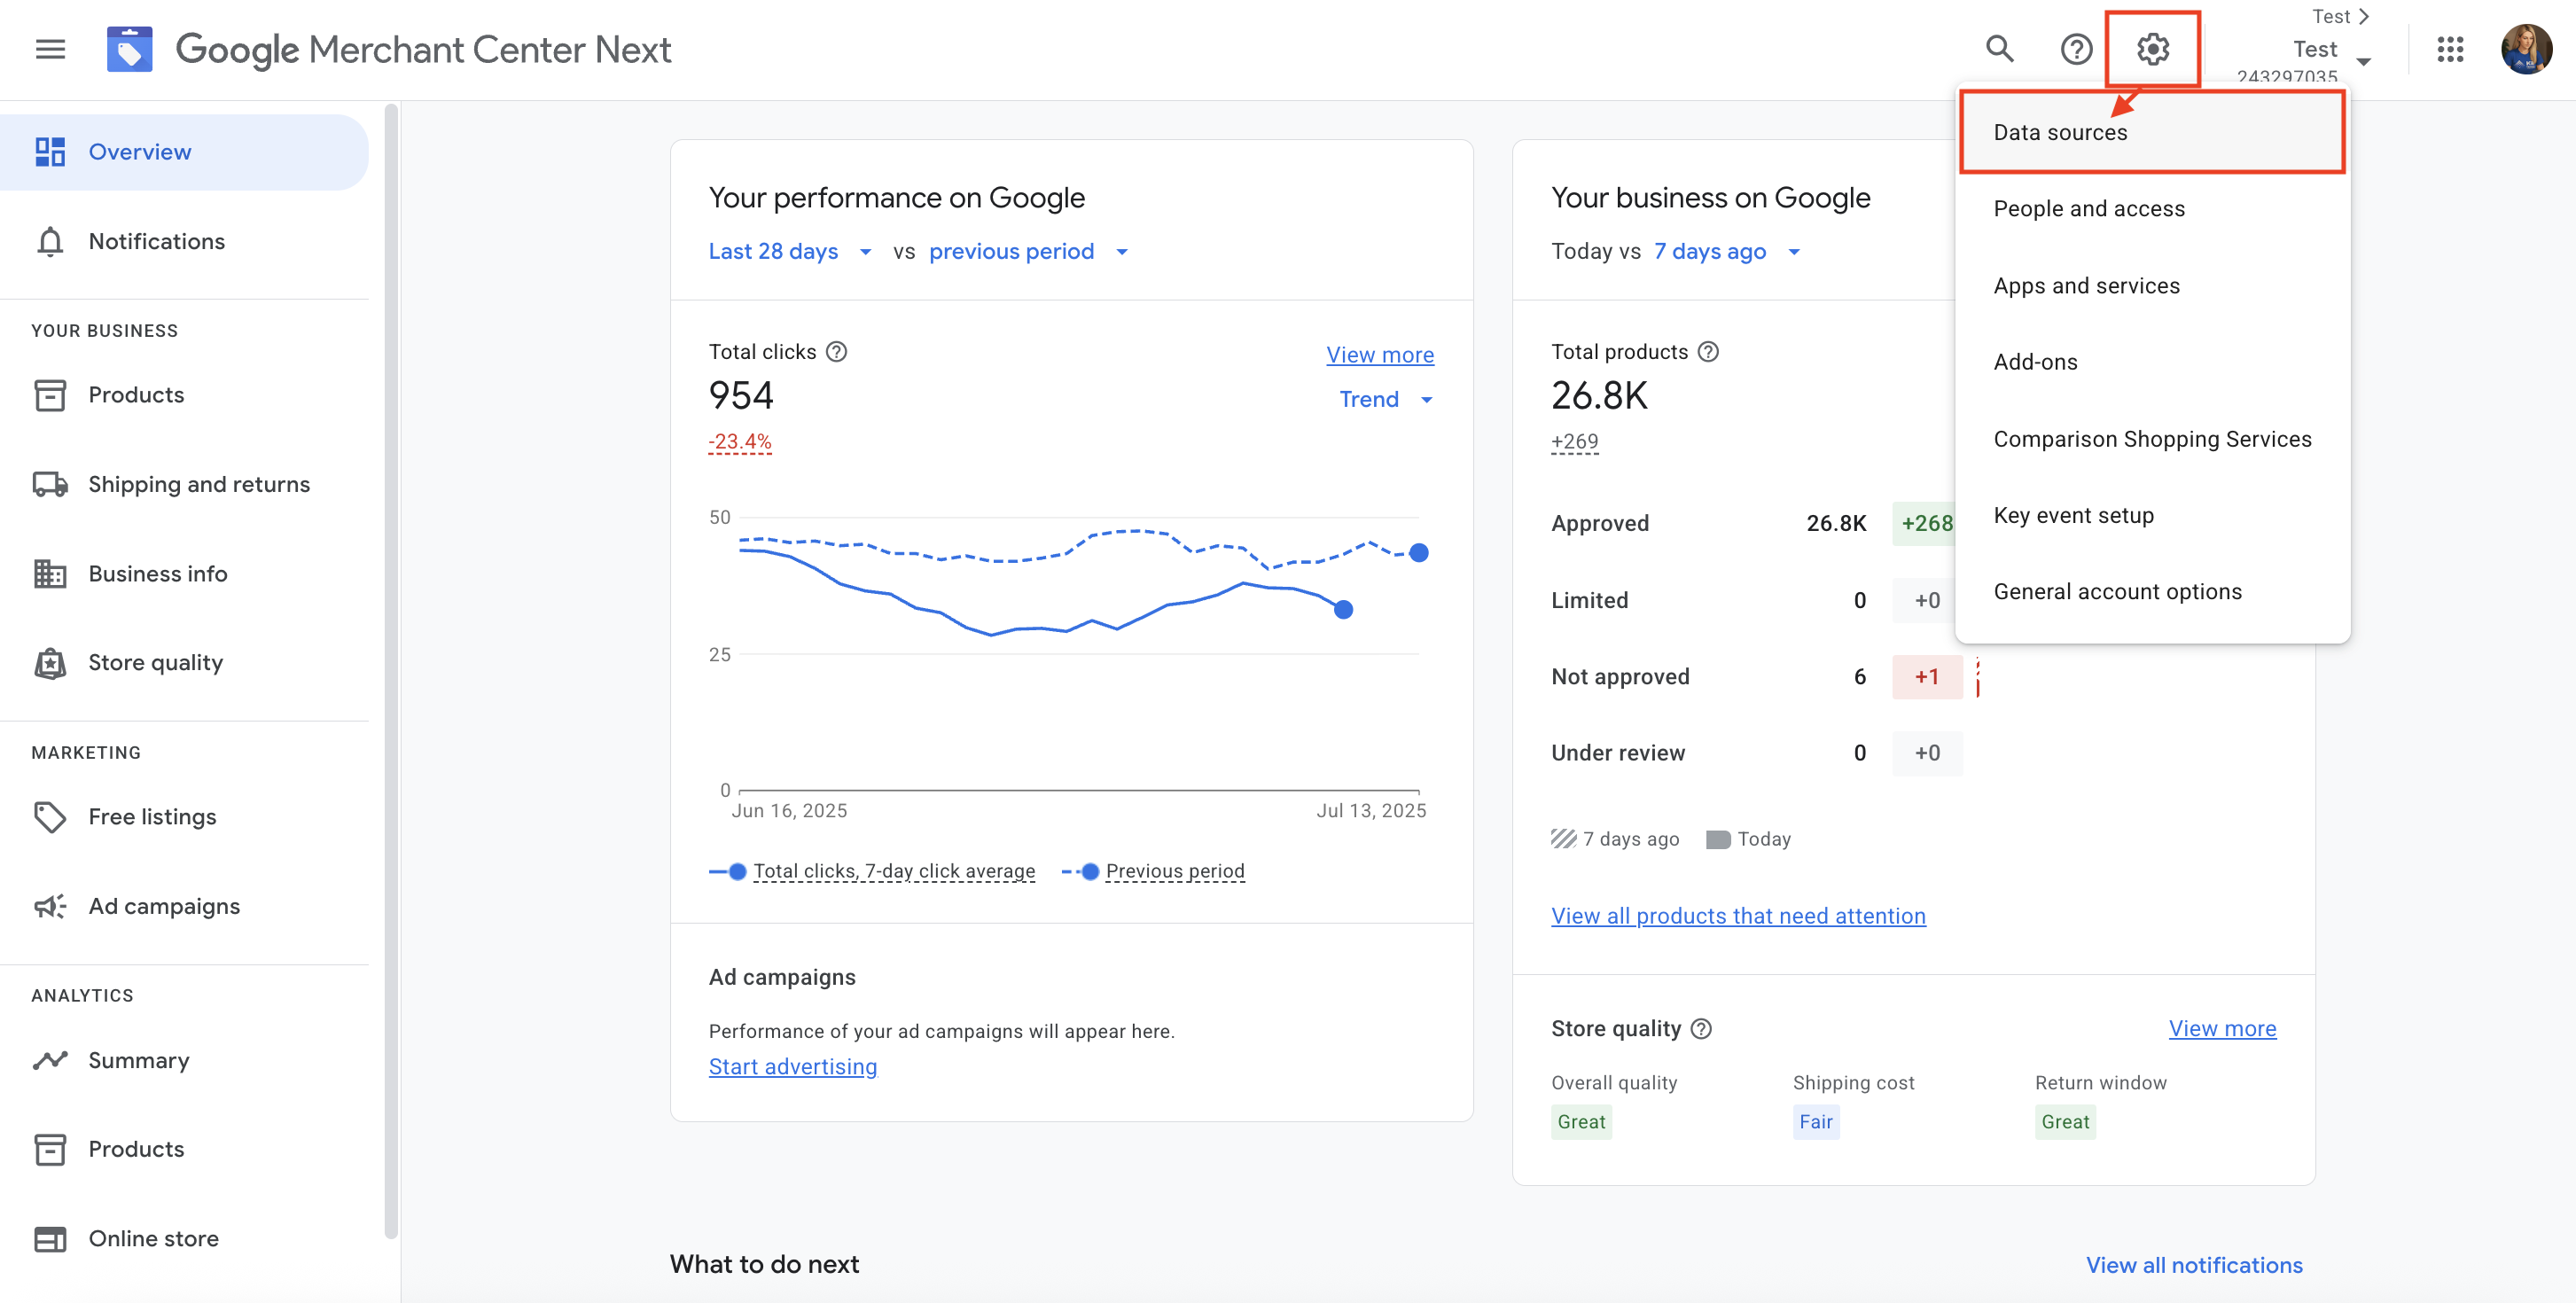This screenshot has width=2576, height=1303.
Task: Open the help question mark icon
Action: click(2076, 49)
